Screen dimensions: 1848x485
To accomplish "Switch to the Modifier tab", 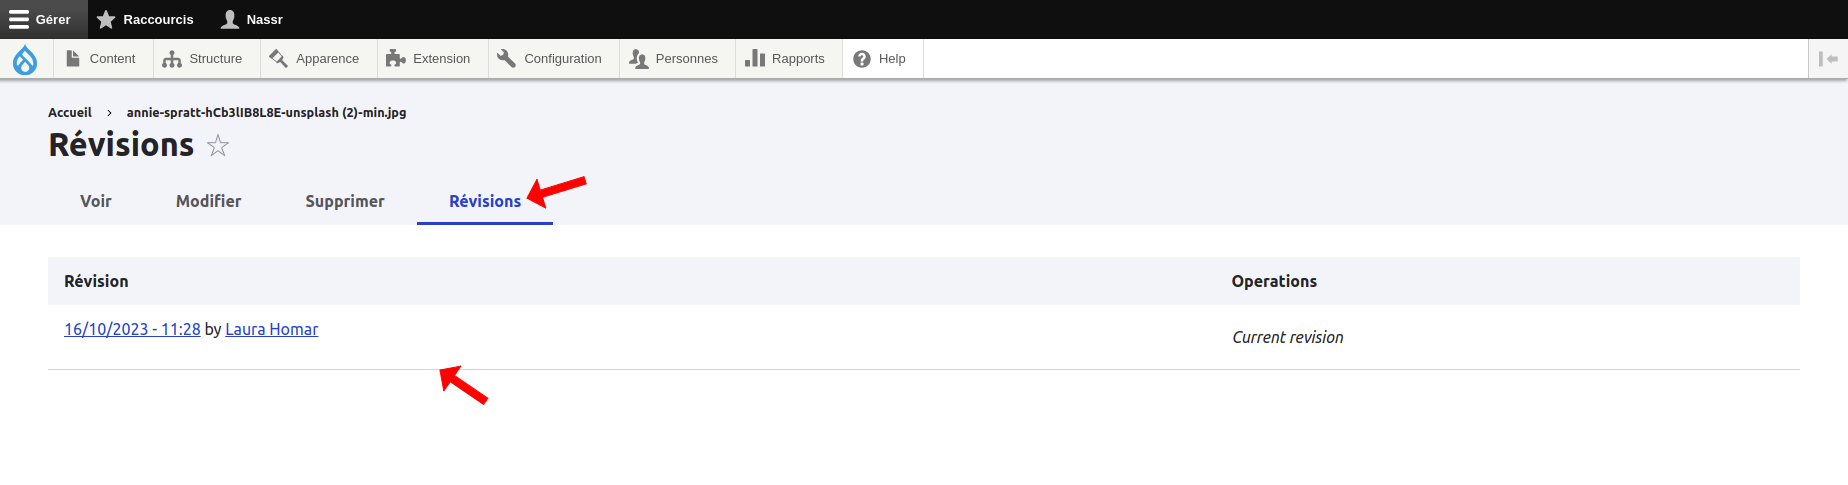I will point(208,201).
